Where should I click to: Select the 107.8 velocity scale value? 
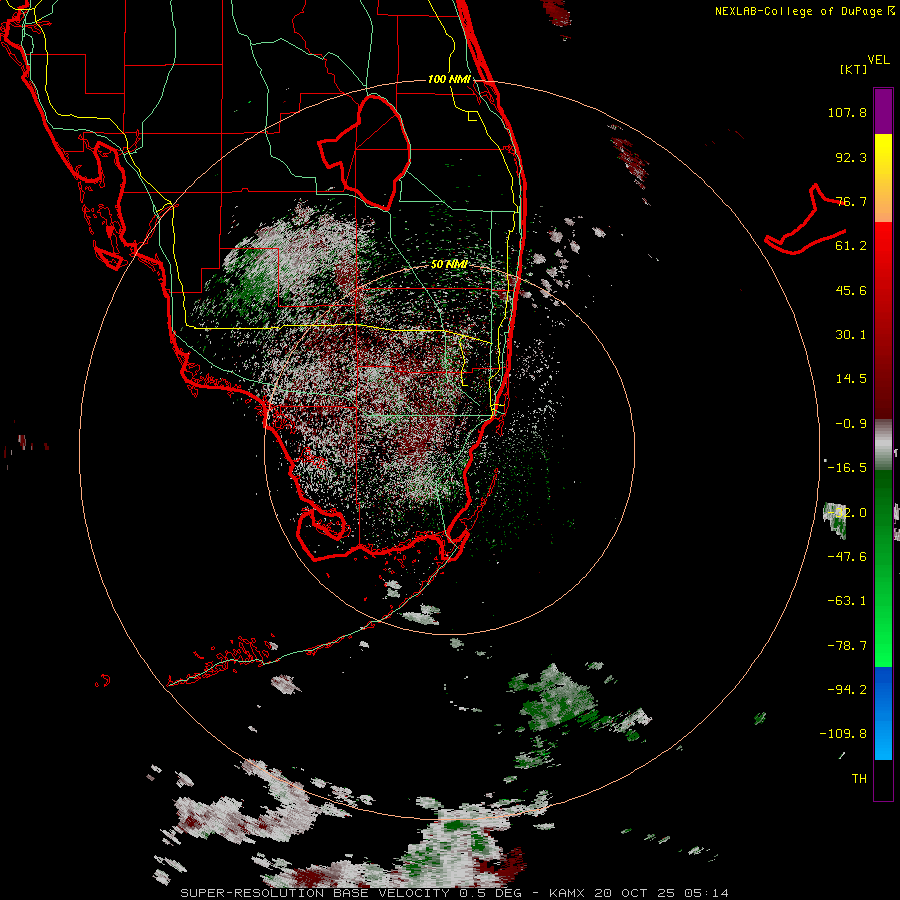pos(847,112)
